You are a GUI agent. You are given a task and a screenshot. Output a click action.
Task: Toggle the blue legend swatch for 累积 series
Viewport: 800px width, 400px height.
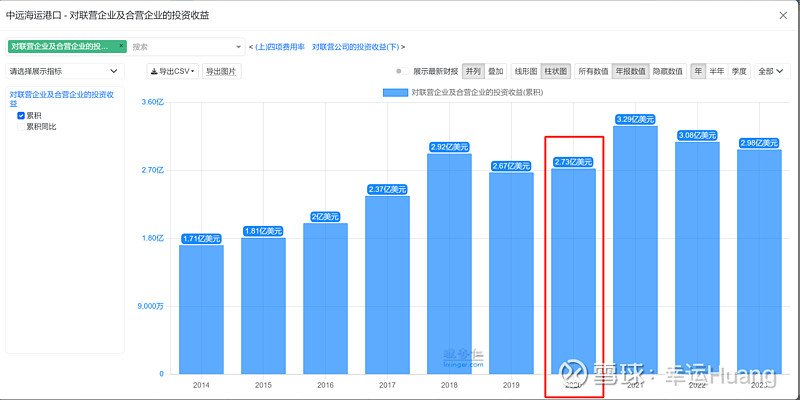(395, 93)
